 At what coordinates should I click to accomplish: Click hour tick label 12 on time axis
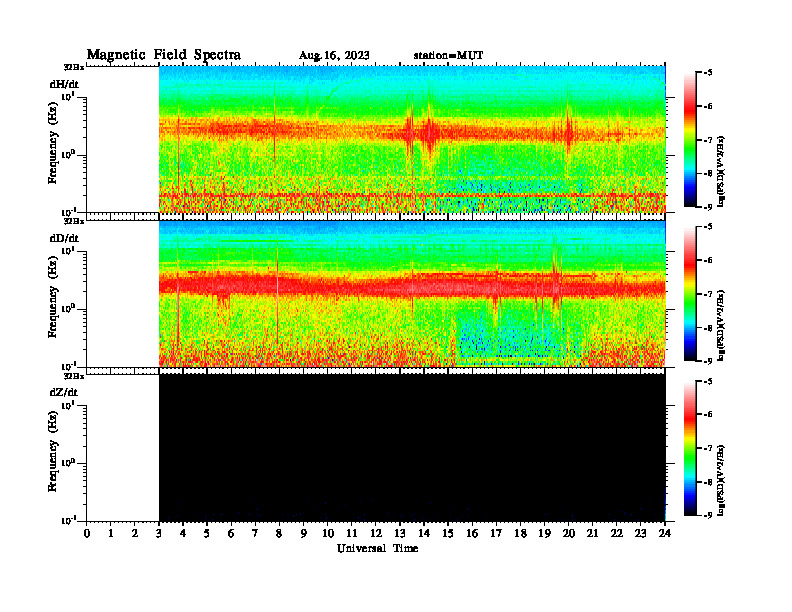(x=376, y=534)
